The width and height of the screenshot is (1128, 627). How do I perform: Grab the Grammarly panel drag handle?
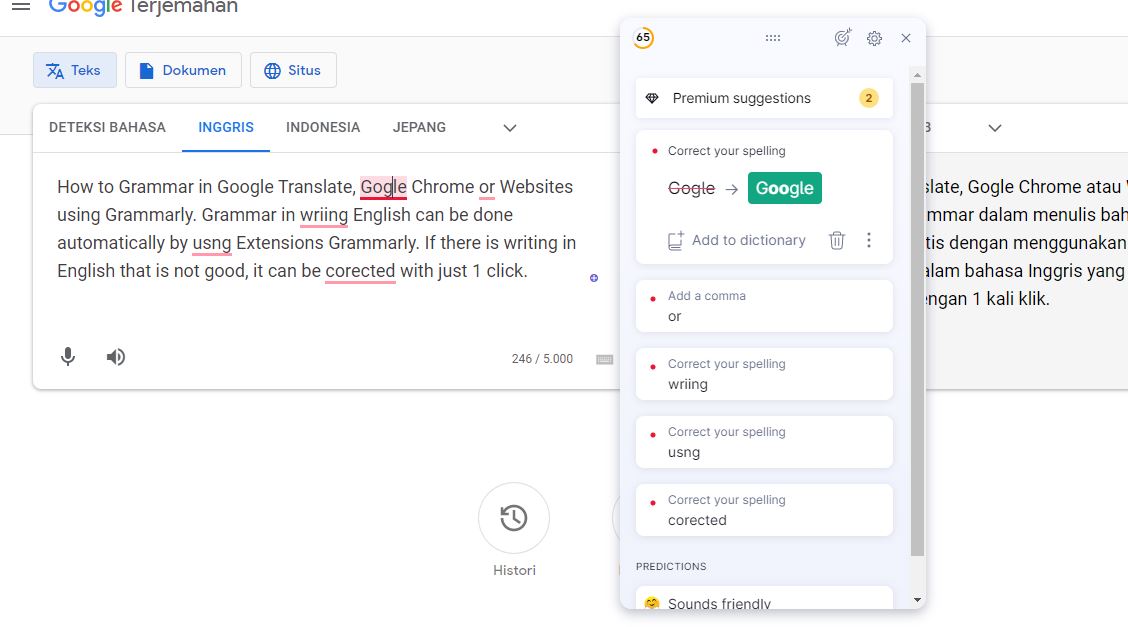(773, 38)
